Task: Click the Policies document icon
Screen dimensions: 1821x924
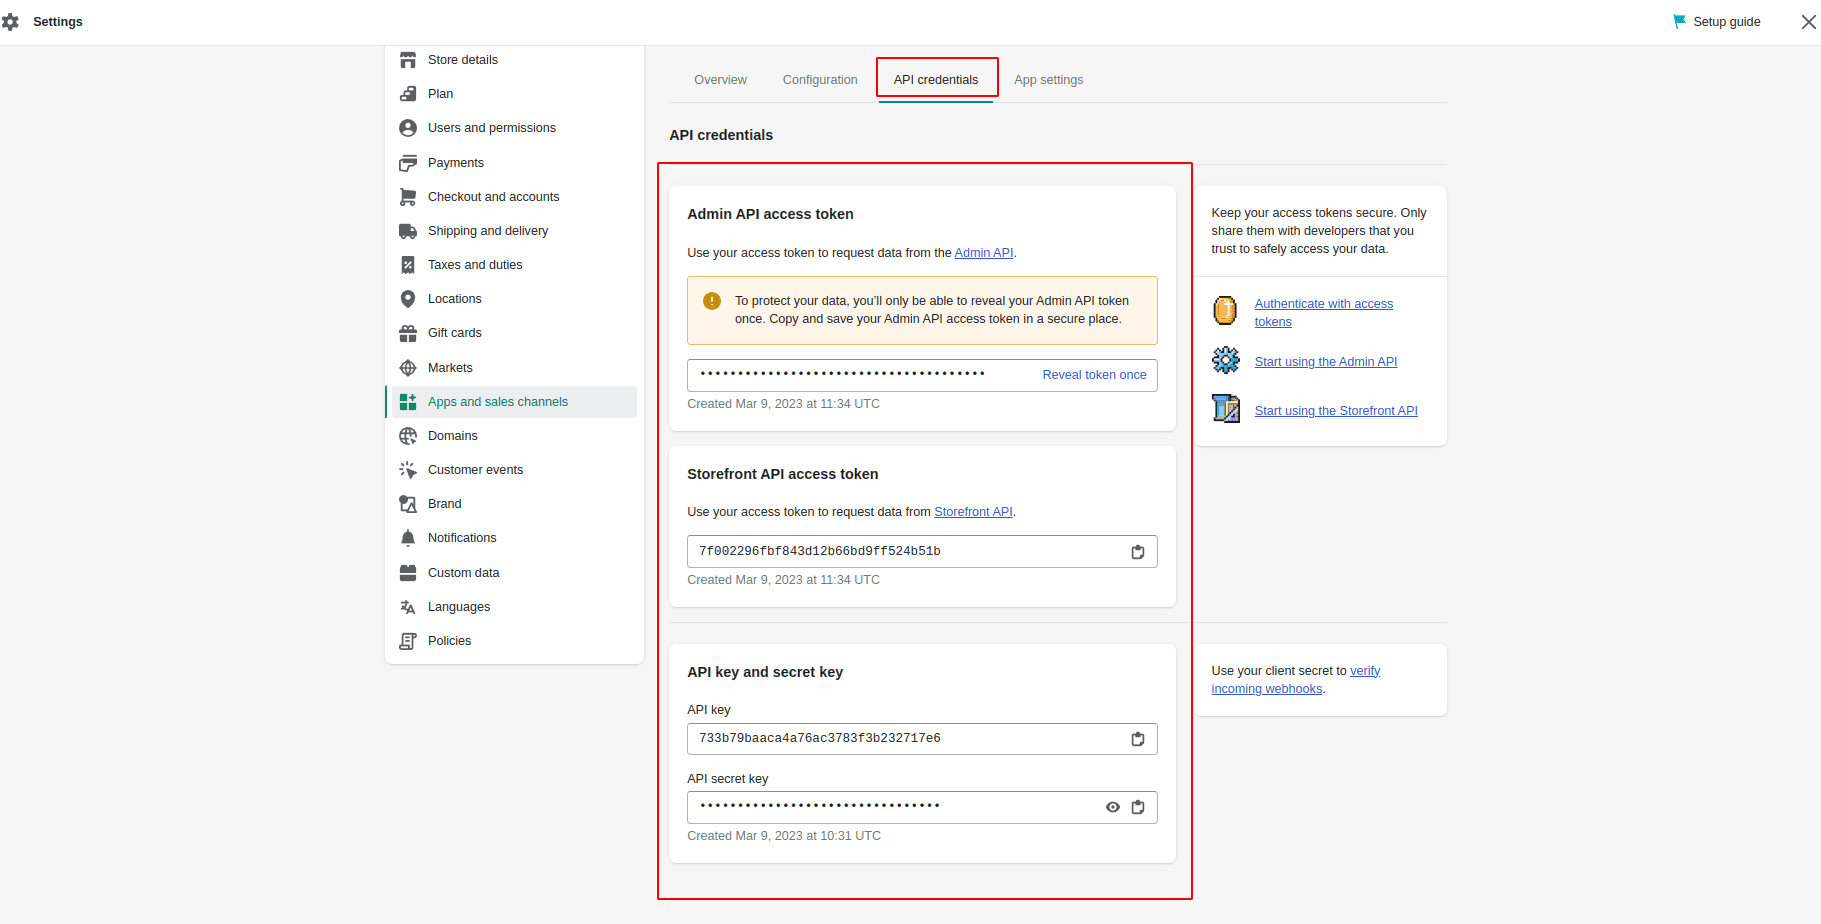Action: click(x=408, y=641)
